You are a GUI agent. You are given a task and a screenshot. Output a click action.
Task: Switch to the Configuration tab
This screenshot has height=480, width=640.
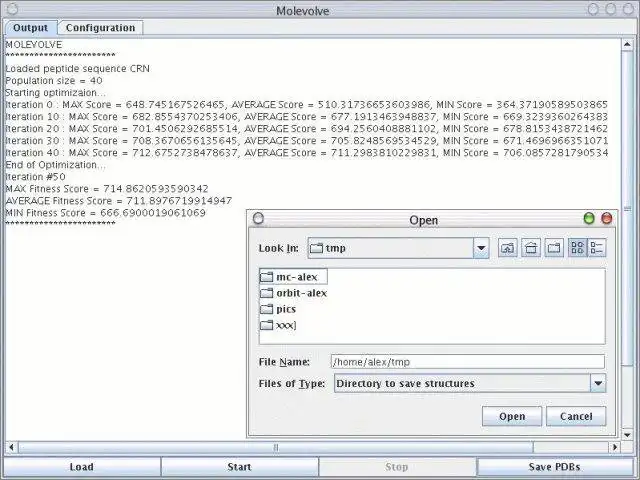100,28
